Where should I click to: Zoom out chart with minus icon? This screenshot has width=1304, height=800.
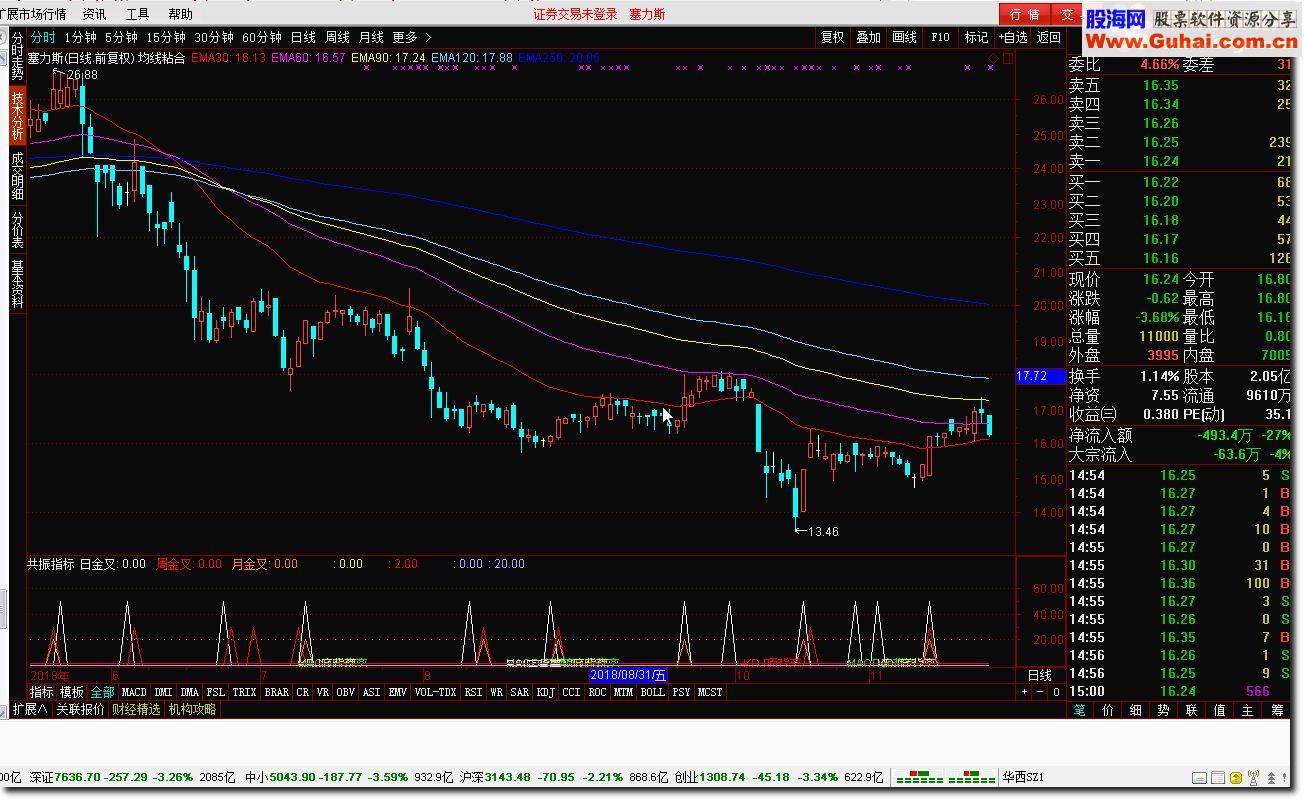click(1040, 692)
